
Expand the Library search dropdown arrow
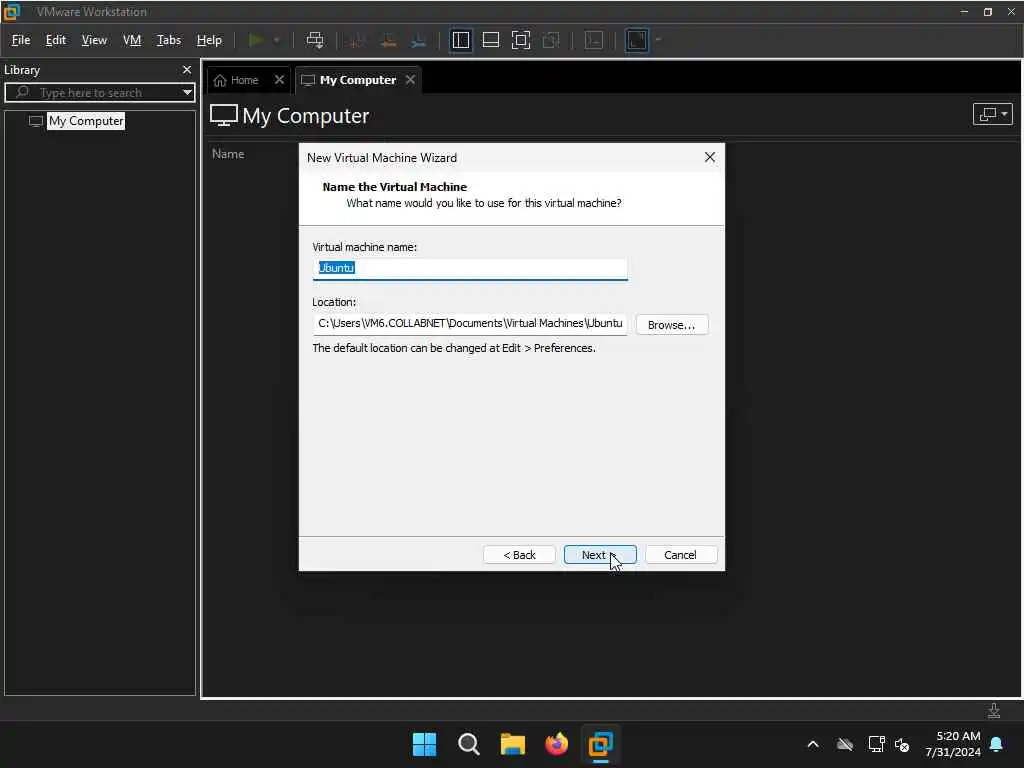(187, 93)
